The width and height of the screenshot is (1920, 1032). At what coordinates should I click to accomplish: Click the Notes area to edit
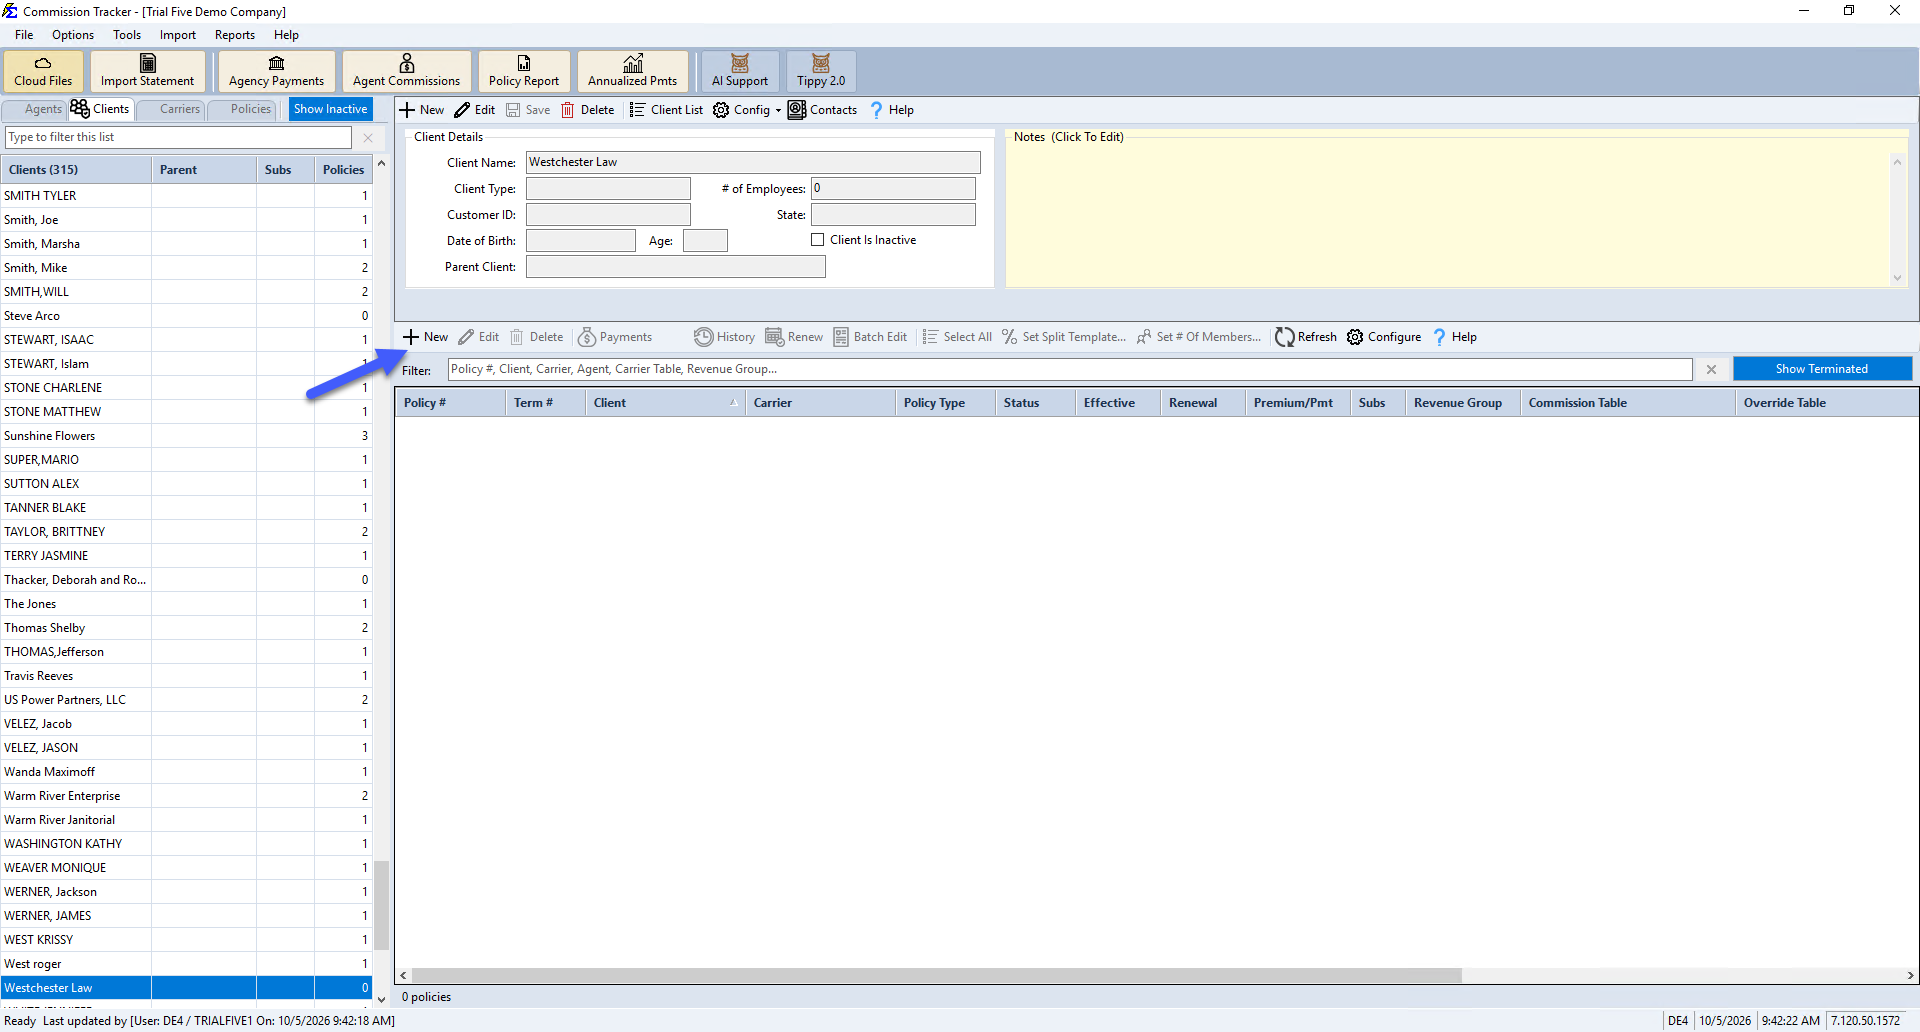1448,217
